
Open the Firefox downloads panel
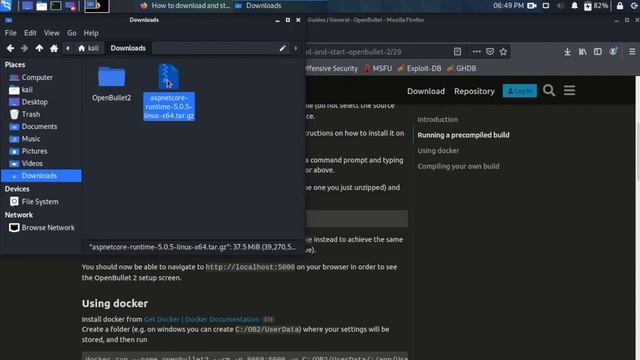click(567, 52)
